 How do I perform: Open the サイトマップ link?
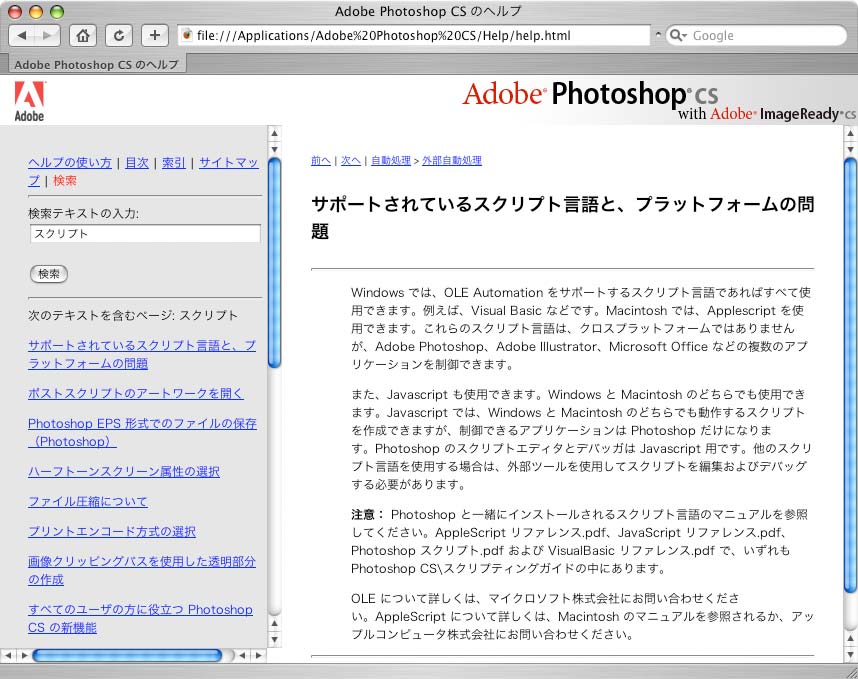pos(228,163)
